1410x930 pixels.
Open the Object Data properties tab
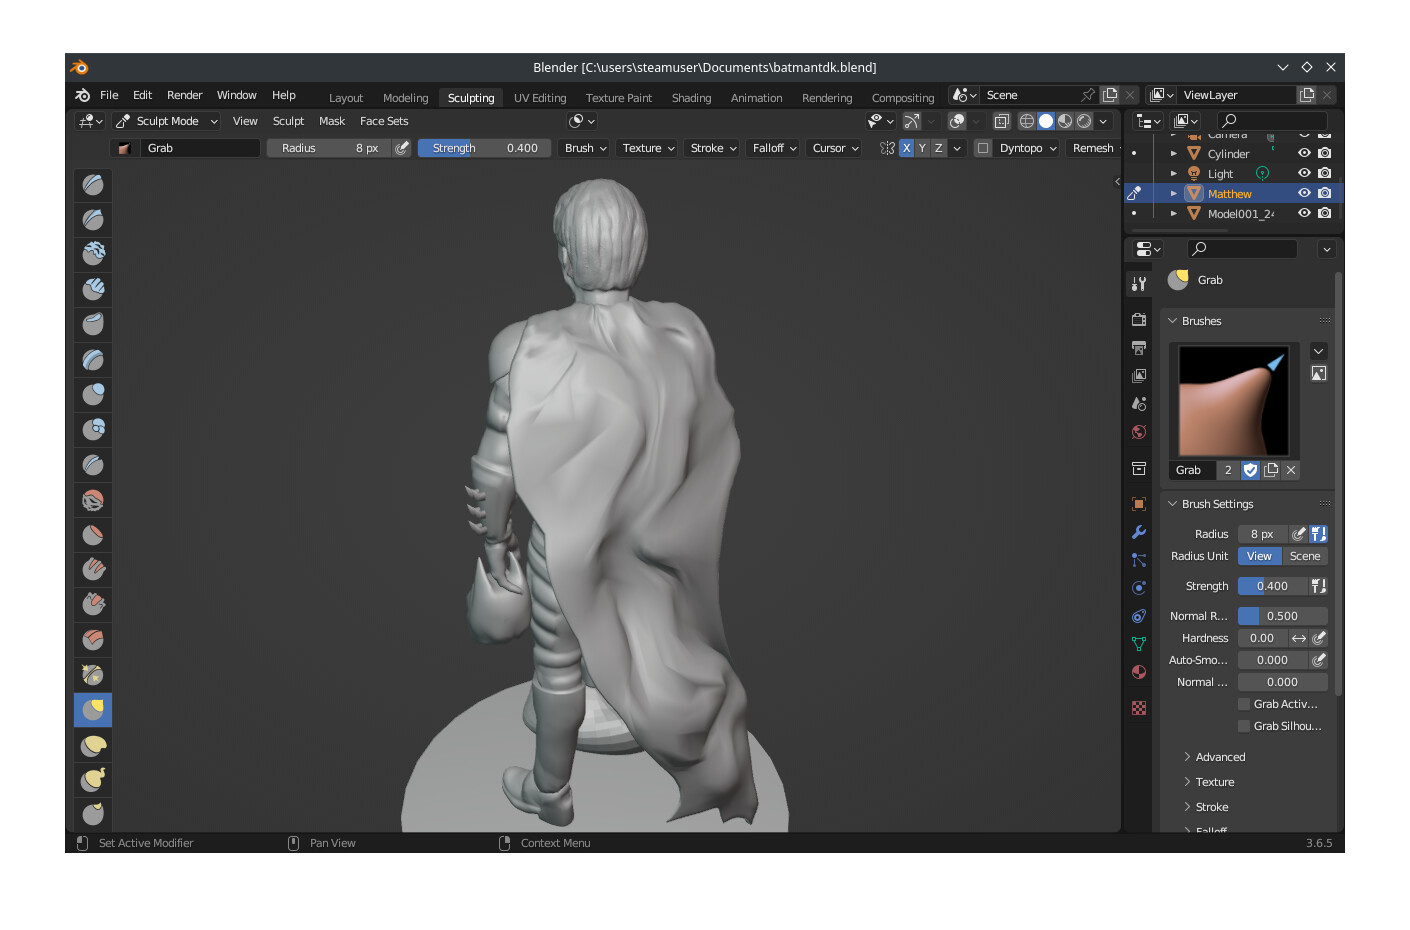1139,644
